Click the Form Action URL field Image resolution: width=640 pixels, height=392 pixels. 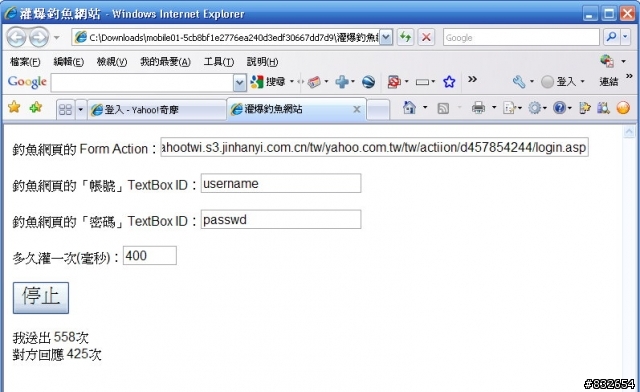pos(374,147)
